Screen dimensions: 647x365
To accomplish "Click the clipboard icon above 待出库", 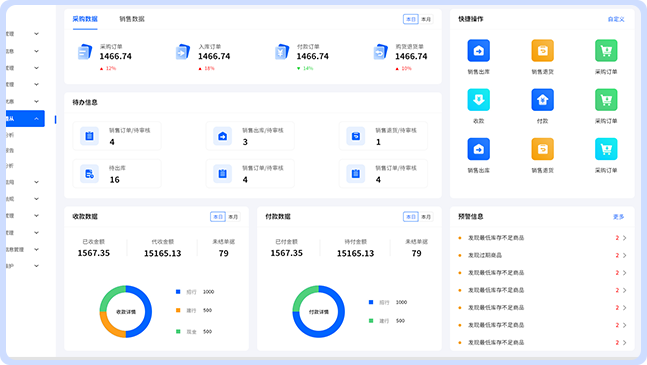I will click(89, 136).
